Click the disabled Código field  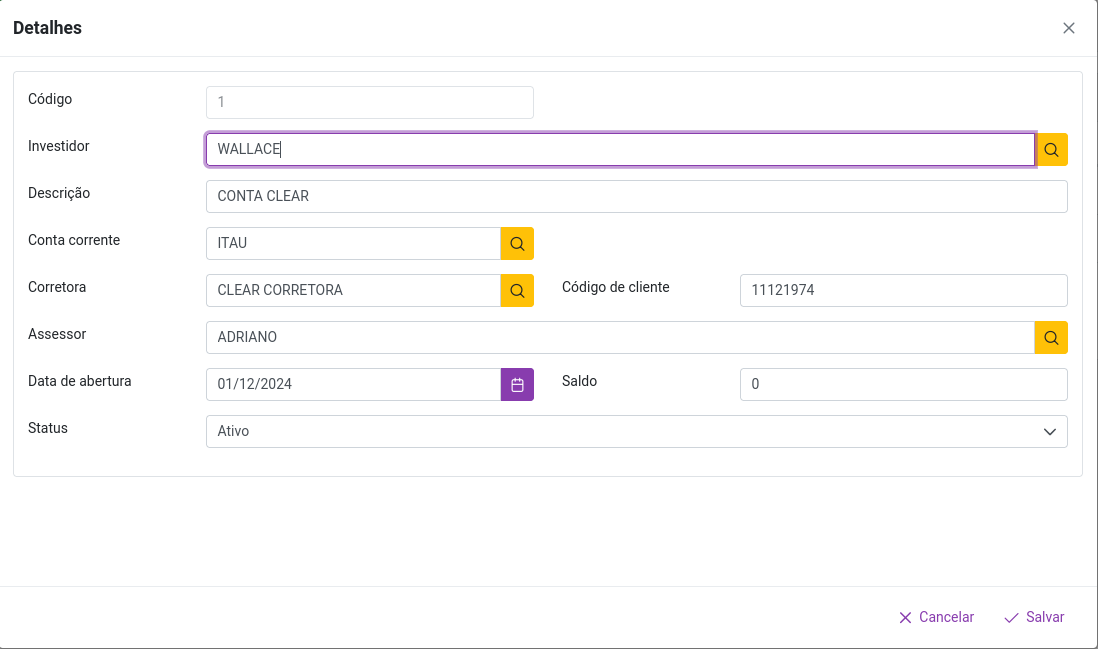pyautogui.click(x=369, y=102)
